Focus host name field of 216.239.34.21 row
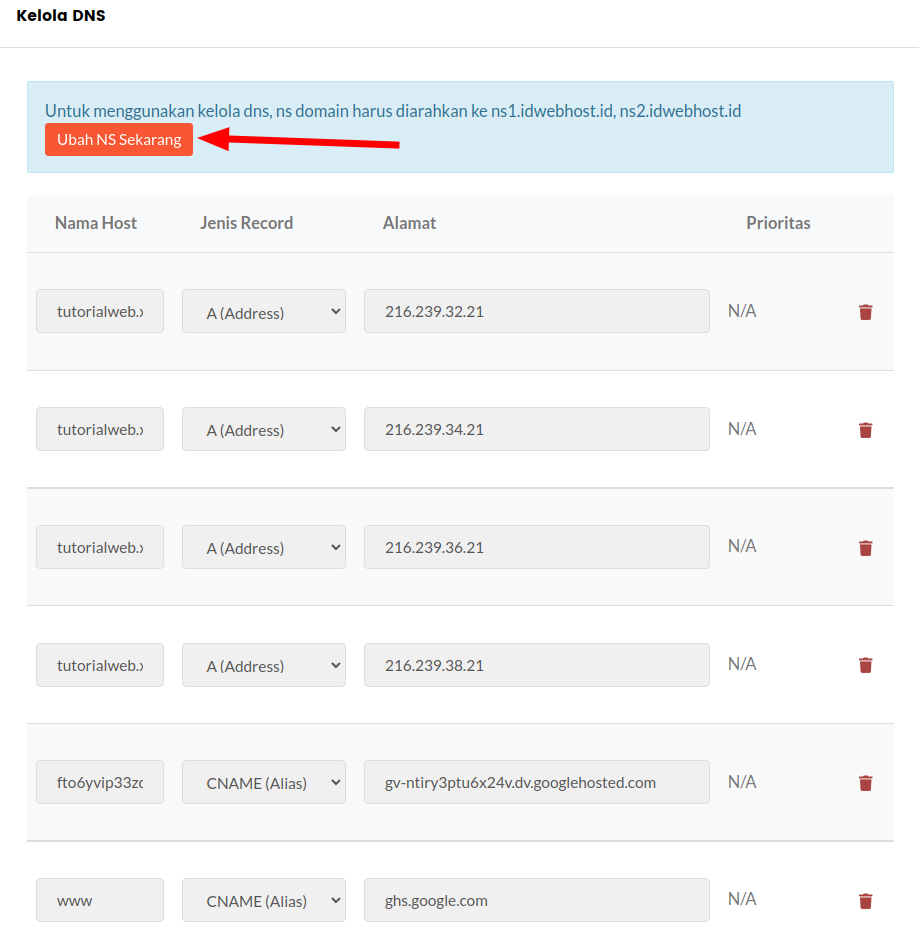The image size is (919, 952). click(100, 429)
